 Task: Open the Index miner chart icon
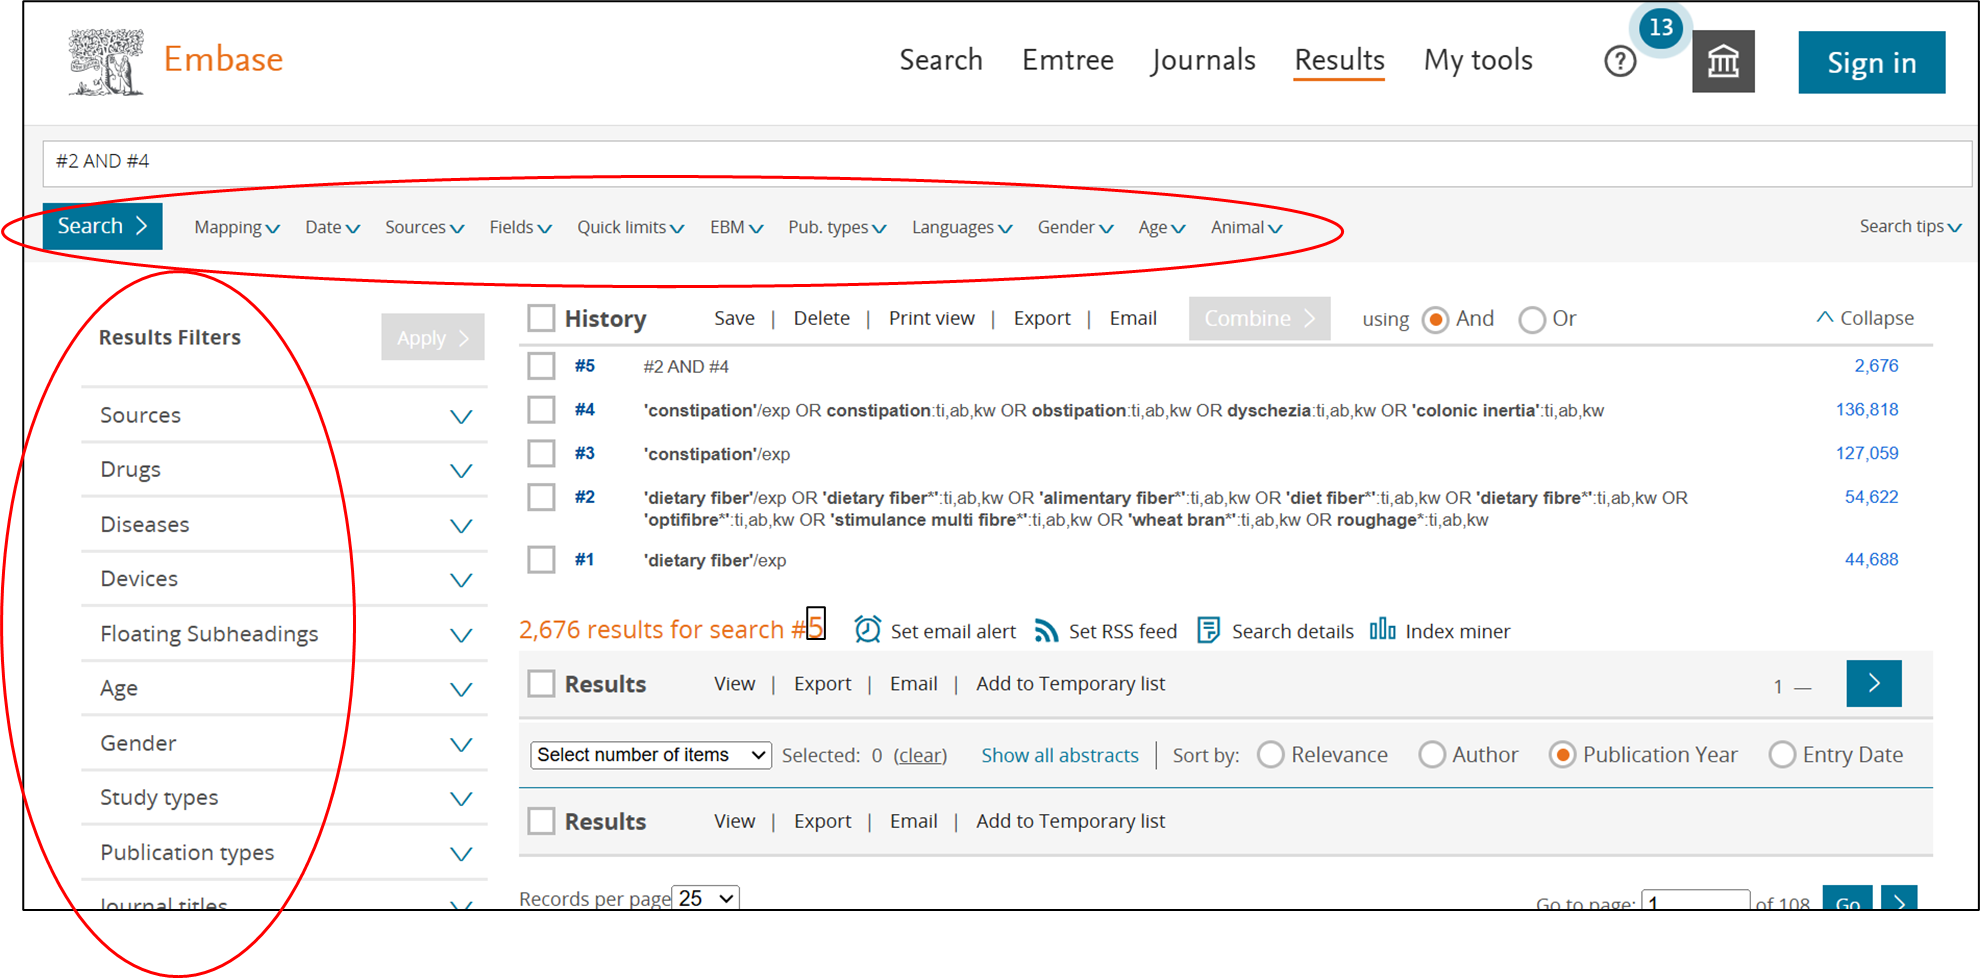click(1382, 629)
